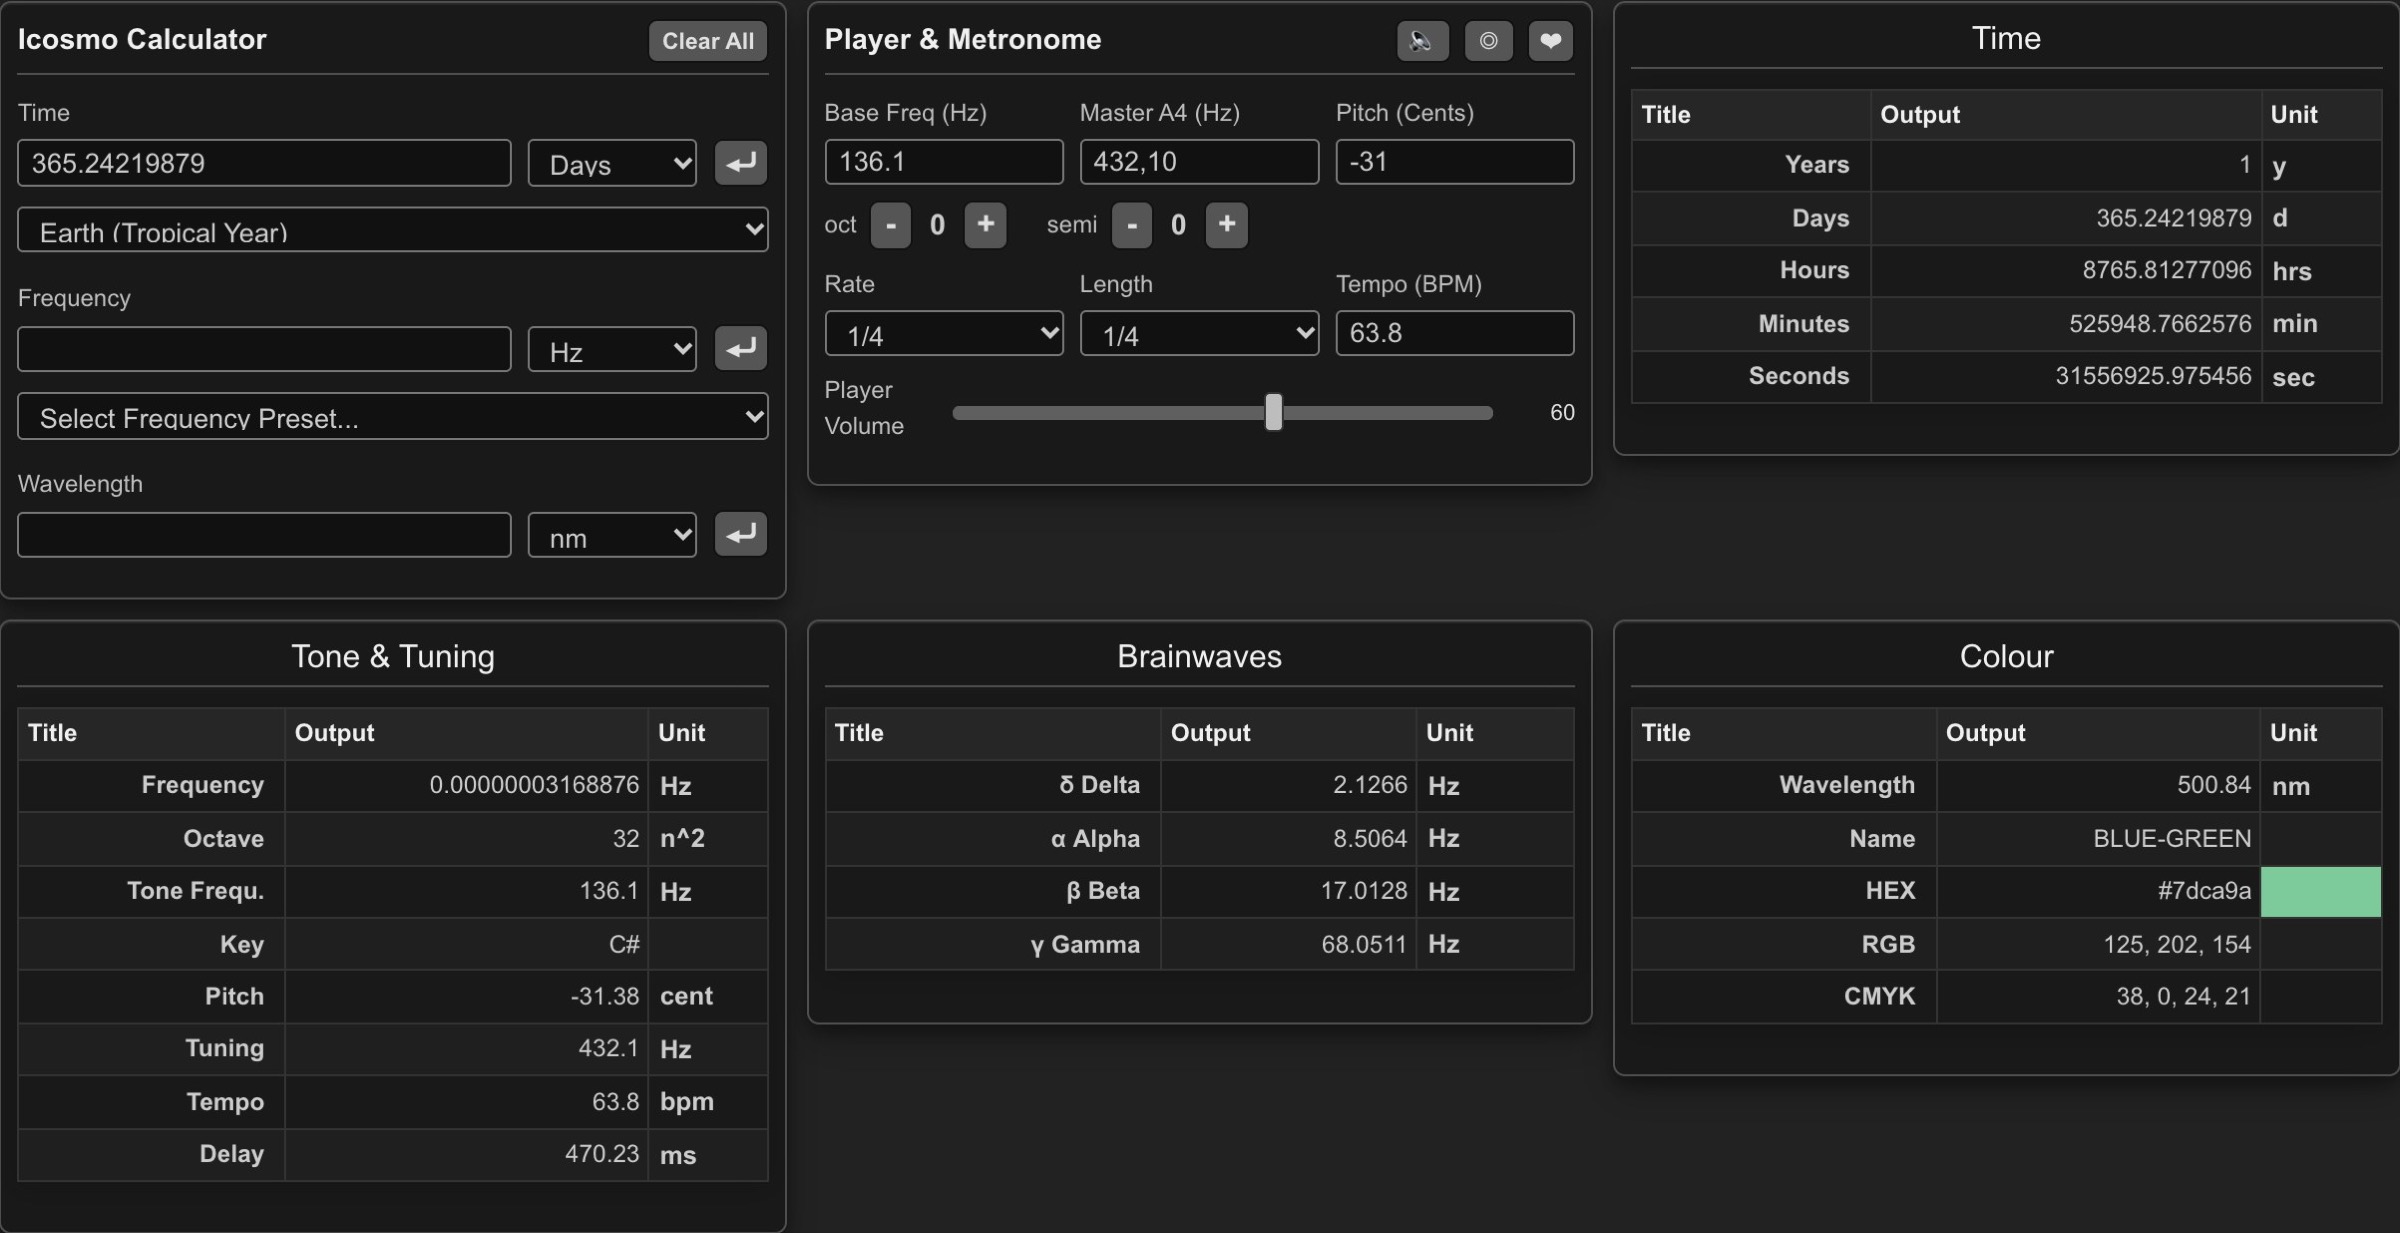Screen dimensions: 2400x1233
Task: Click the BLUE-GREEN colour name
Action: click(2172, 838)
